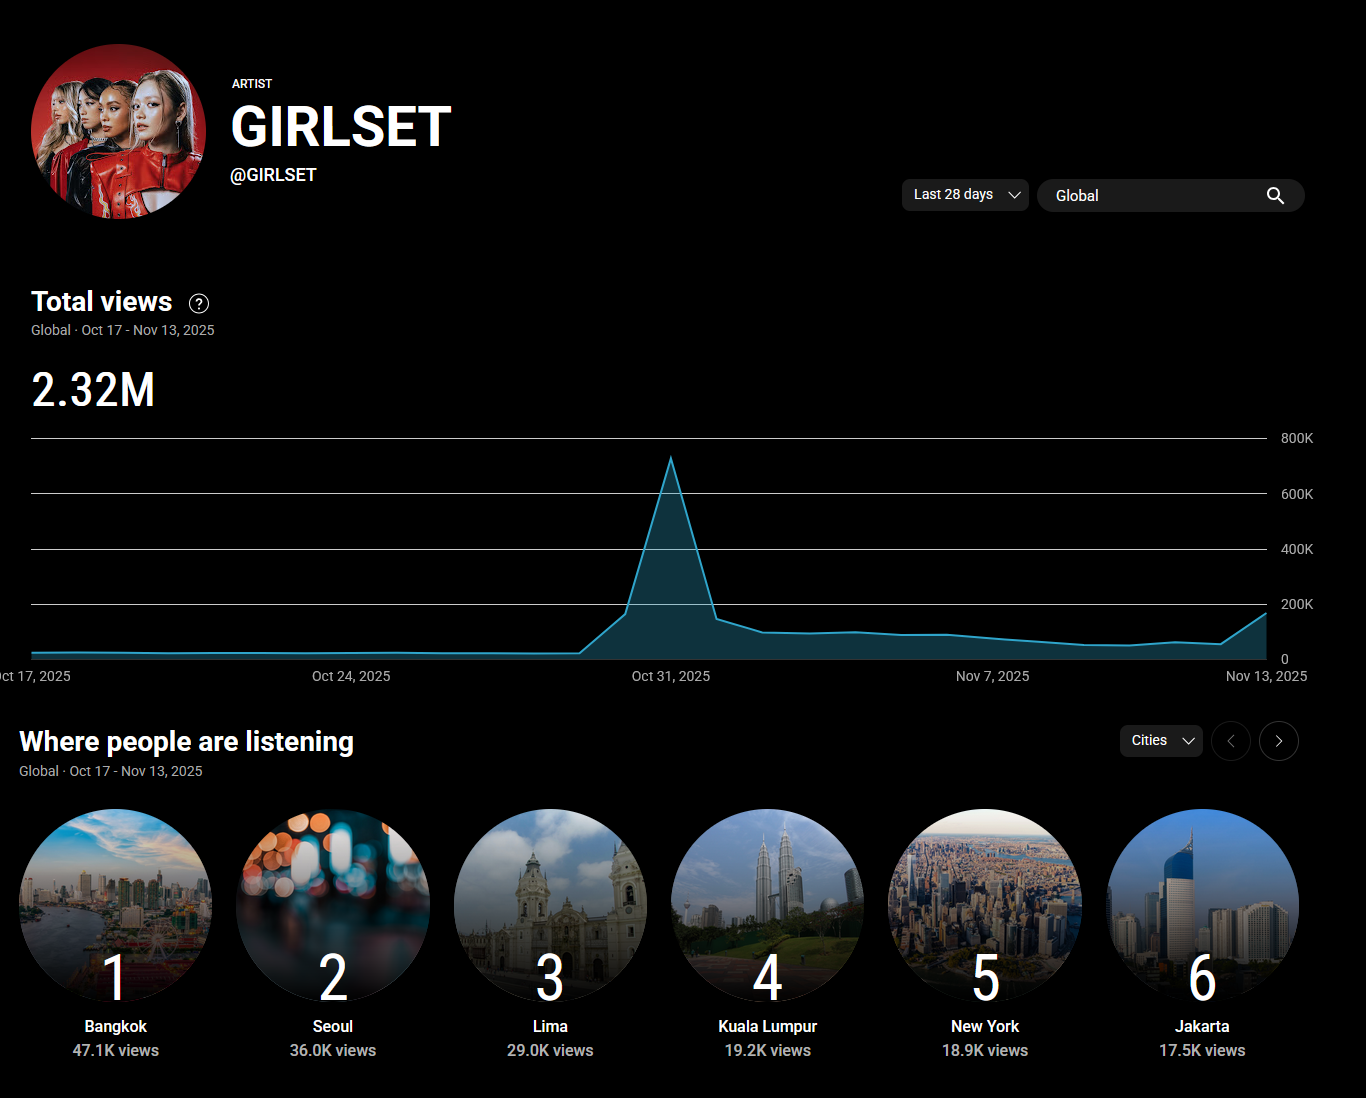The image size is (1366, 1098).
Task: Select the Kuala Lumpur city thumbnail
Action: coord(768,905)
